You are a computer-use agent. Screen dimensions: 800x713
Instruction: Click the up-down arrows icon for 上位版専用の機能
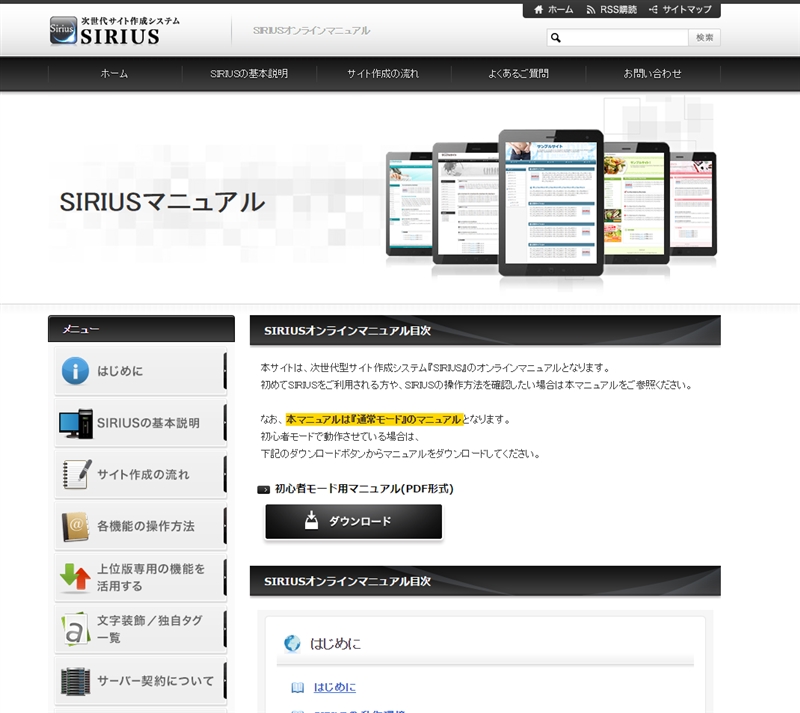coord(75,577)
